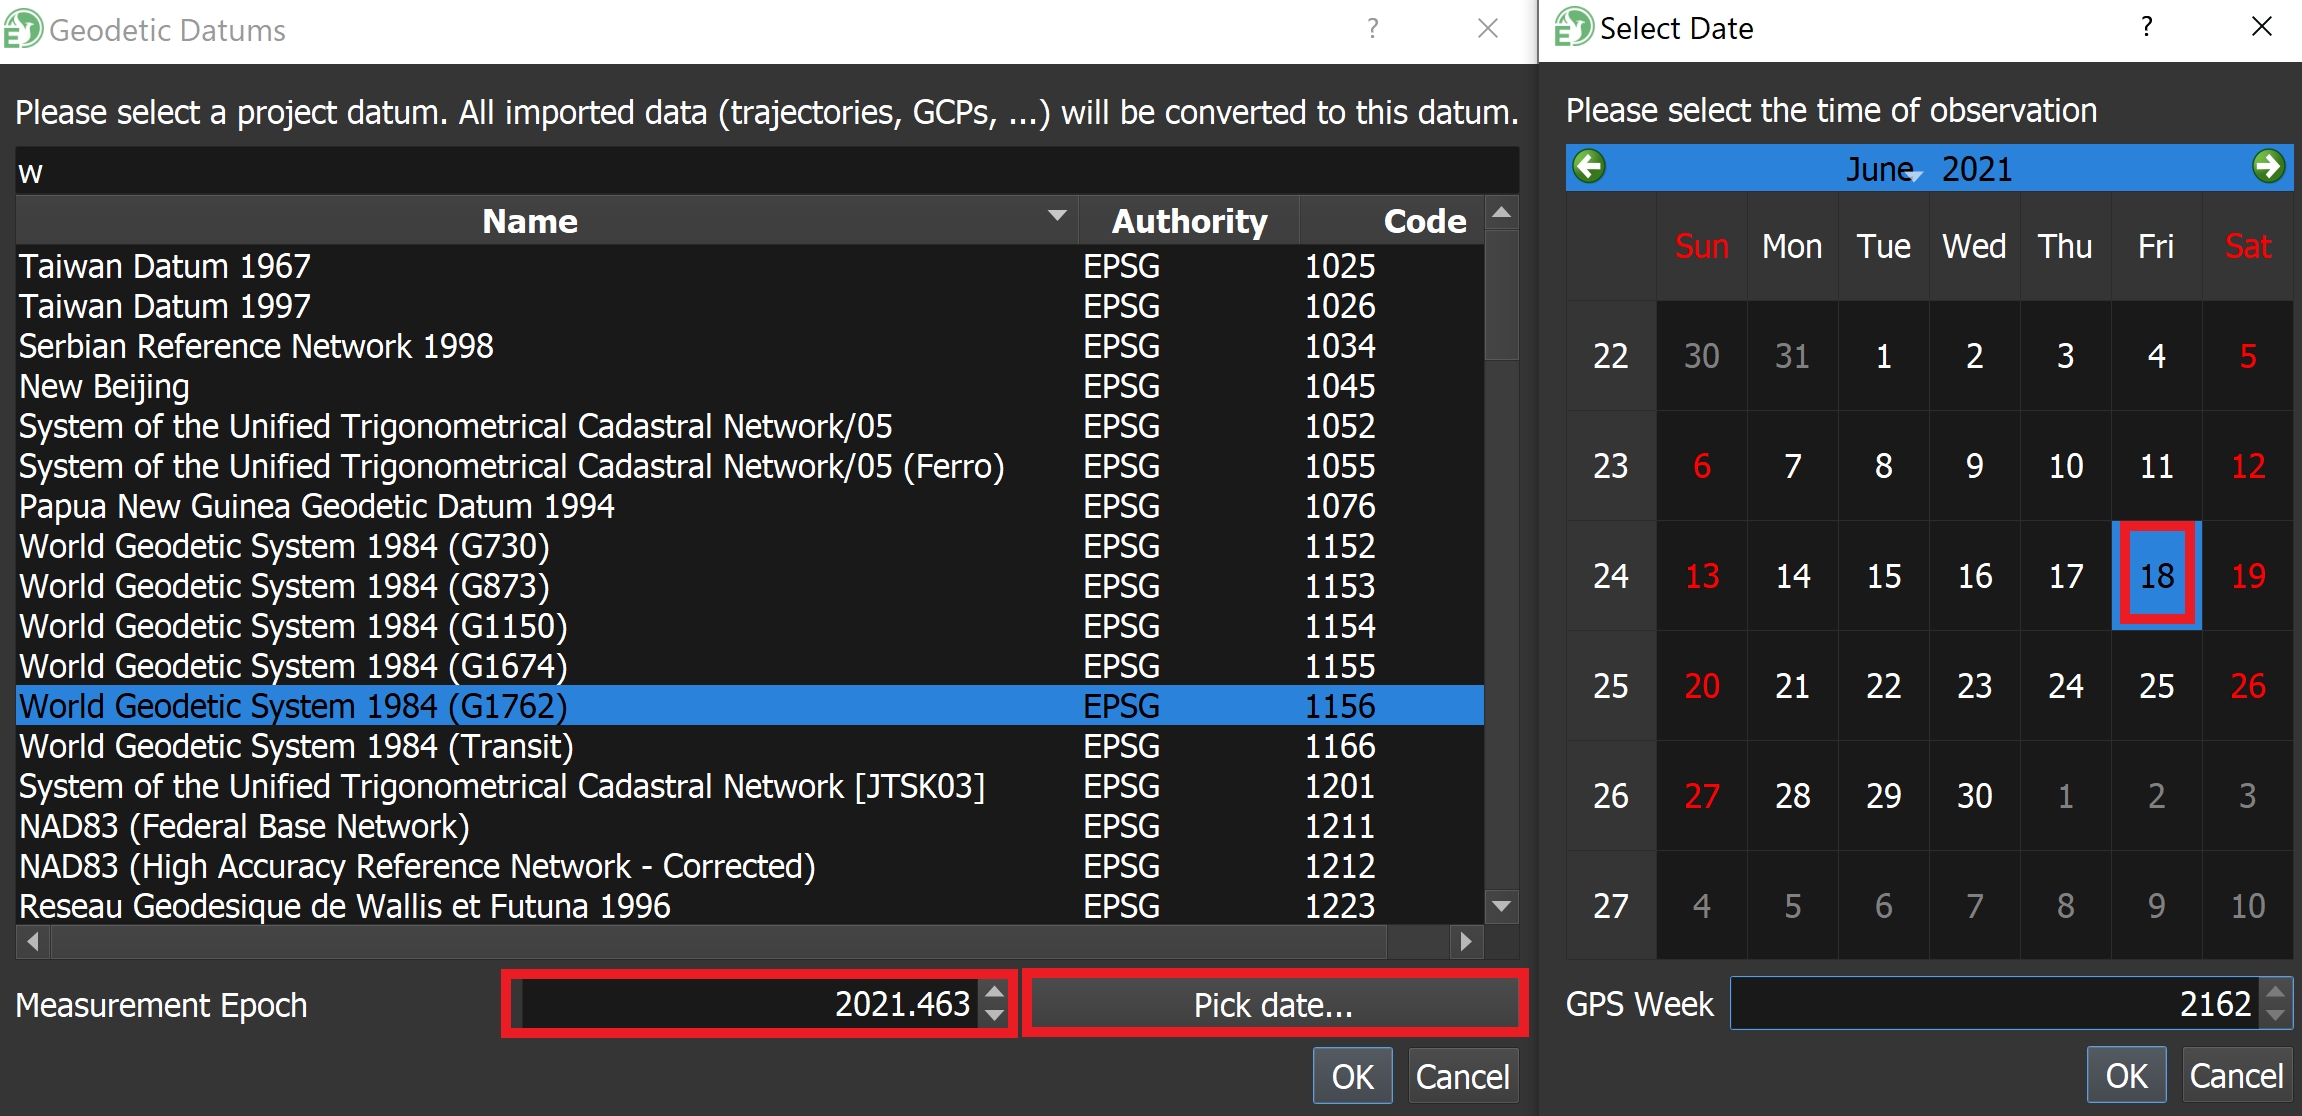Viewport: 2302px width, 1116px height.
Task: Sort datum list by Code column
Action: pos(1391,221)
